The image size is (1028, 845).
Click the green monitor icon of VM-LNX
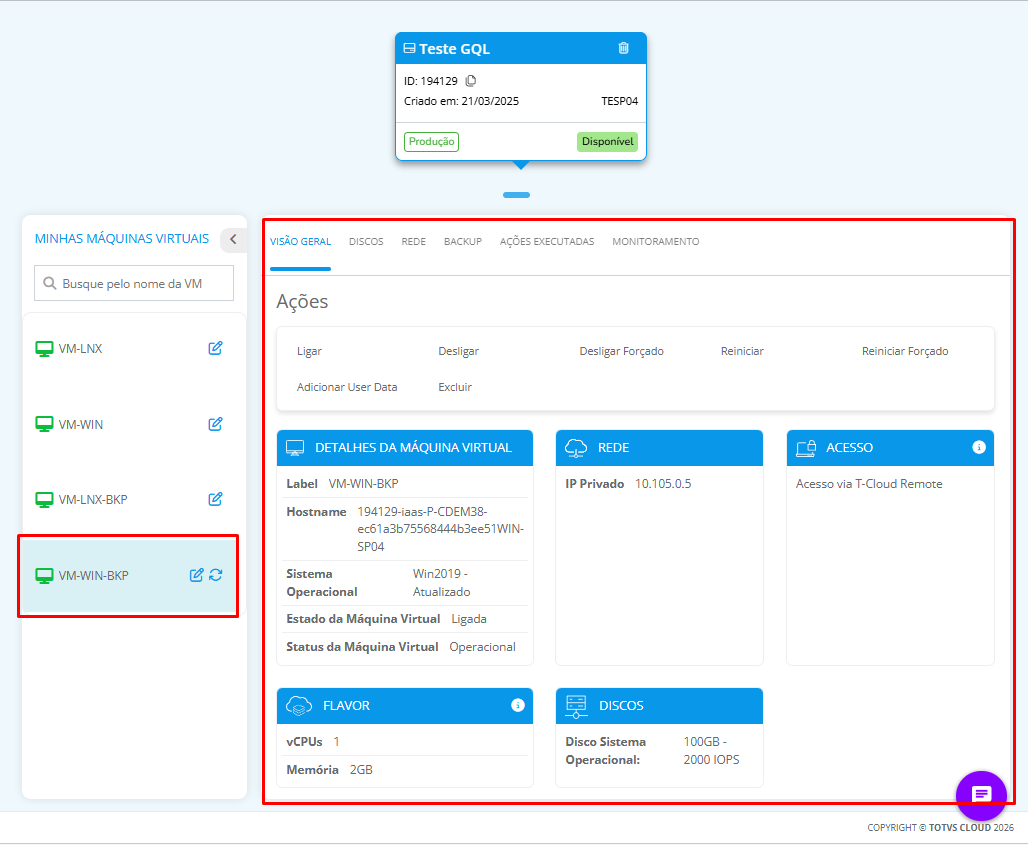tap(44, 349)
